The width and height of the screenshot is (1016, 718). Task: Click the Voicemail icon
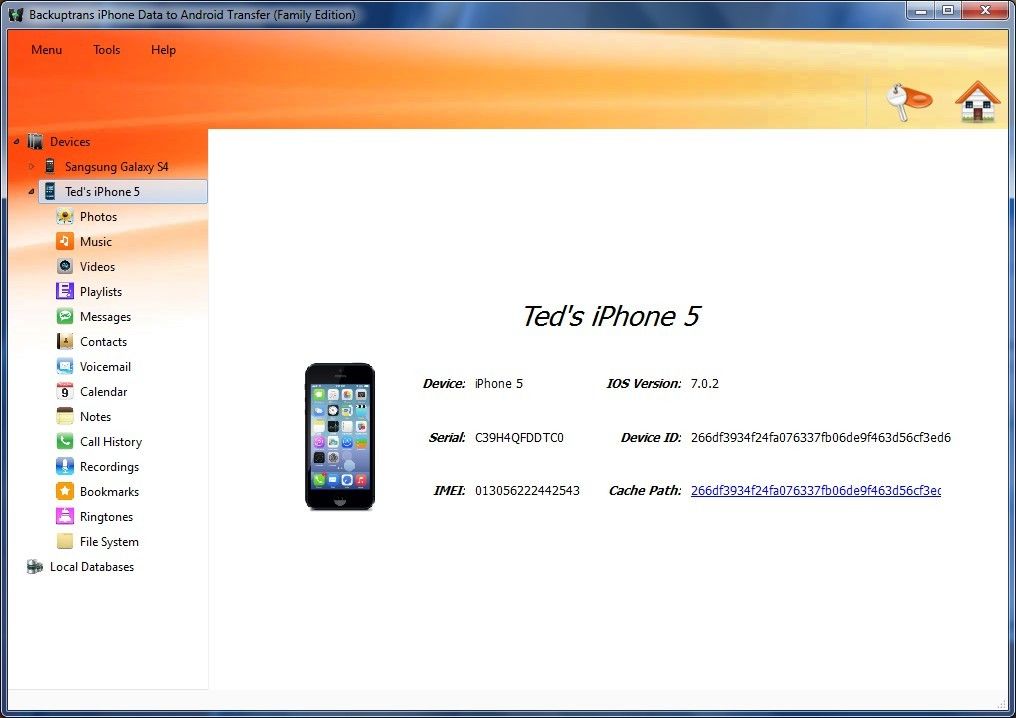pos(65,367)
